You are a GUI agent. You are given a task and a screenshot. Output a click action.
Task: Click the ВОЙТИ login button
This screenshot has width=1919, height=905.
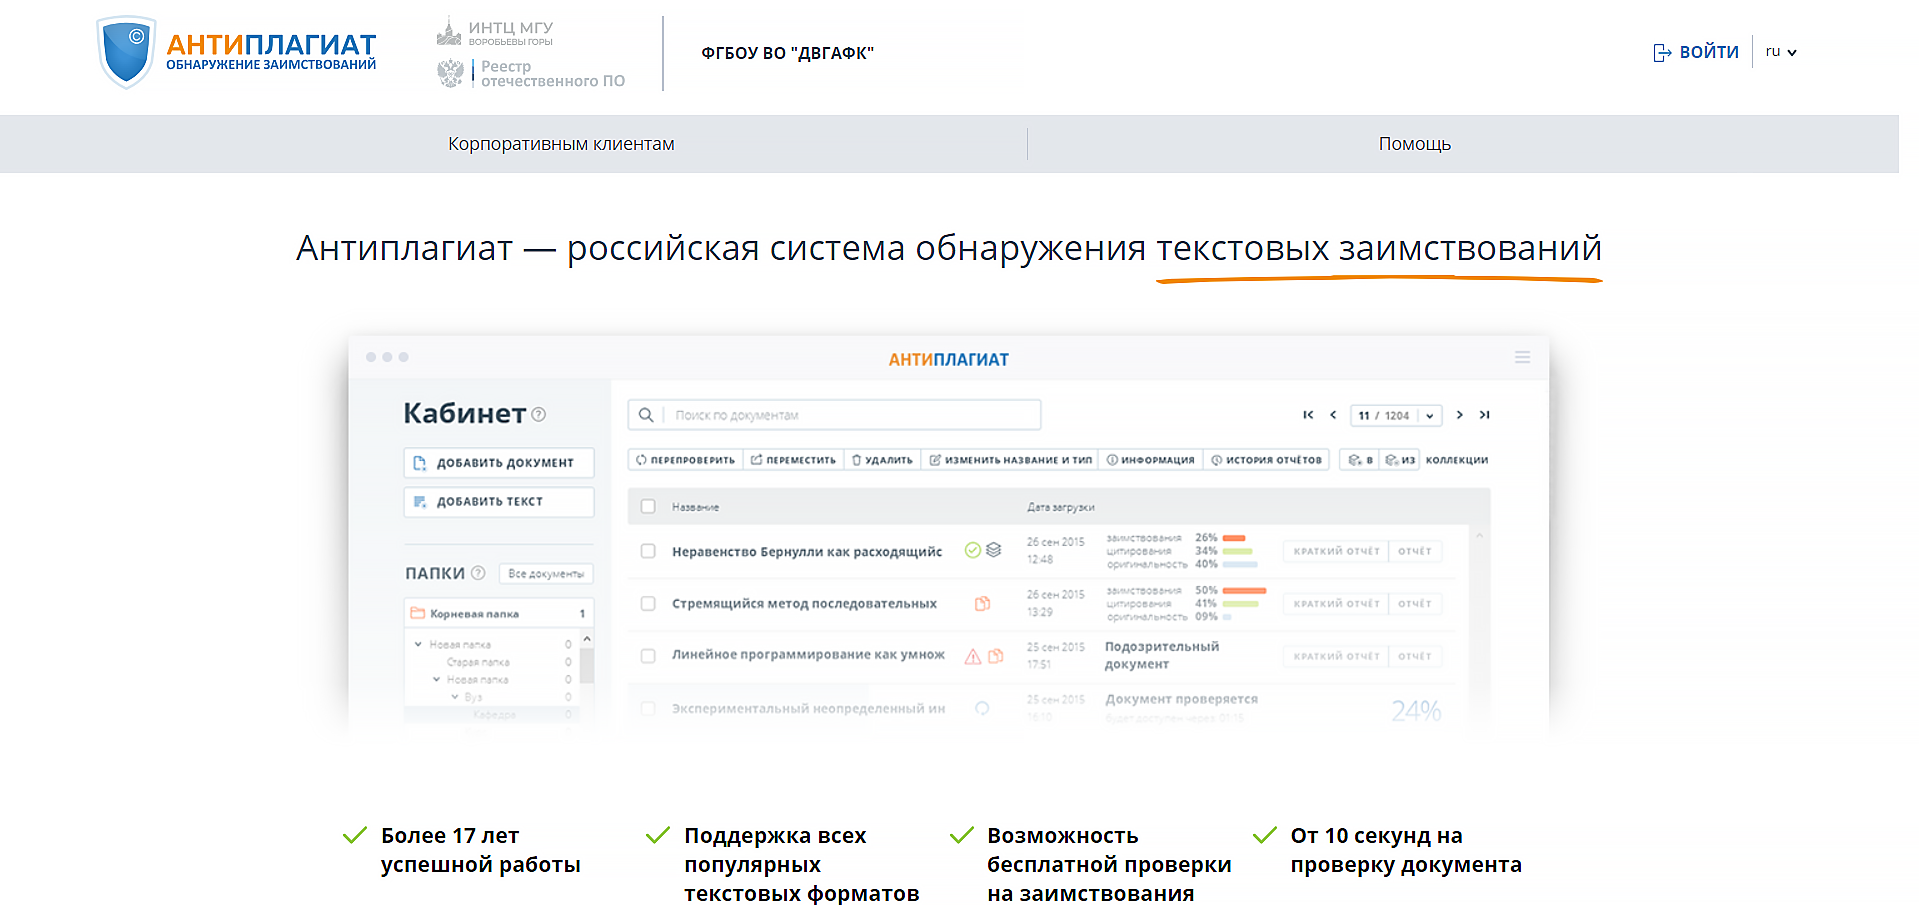[1696, 52]
